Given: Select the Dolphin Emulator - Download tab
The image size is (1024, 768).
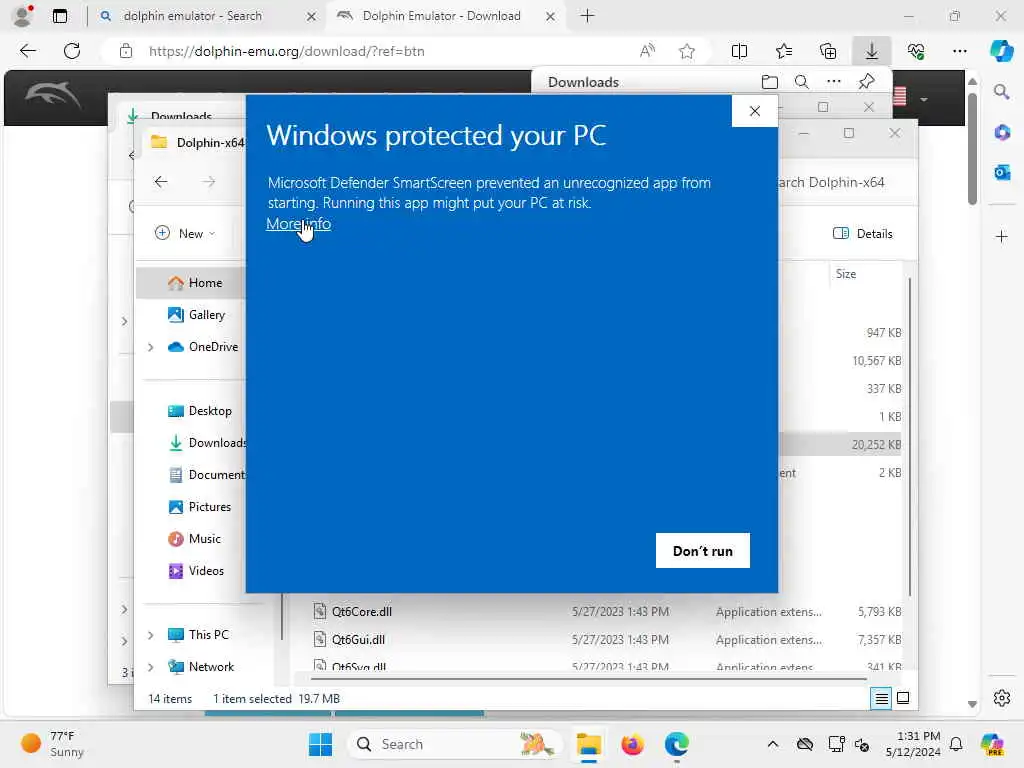Looking at the screenshot, I should [447, 16].
